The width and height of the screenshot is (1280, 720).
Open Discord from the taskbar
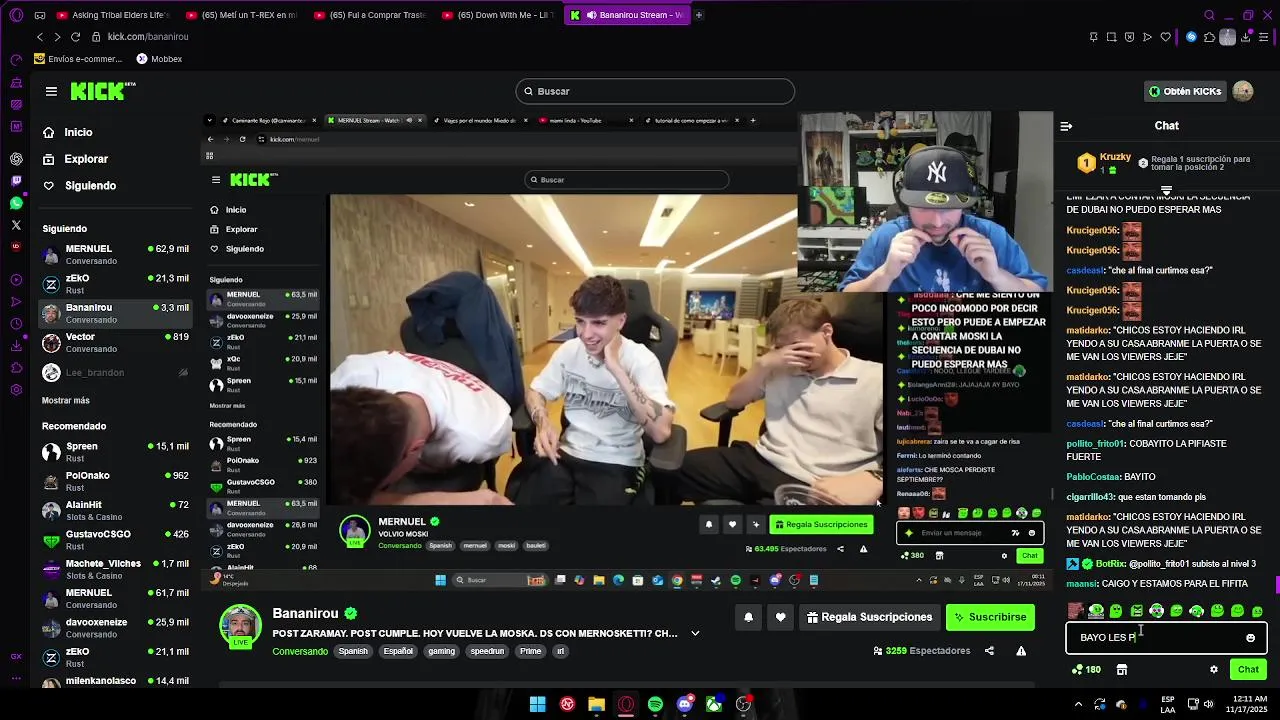[x=684, y=704]
